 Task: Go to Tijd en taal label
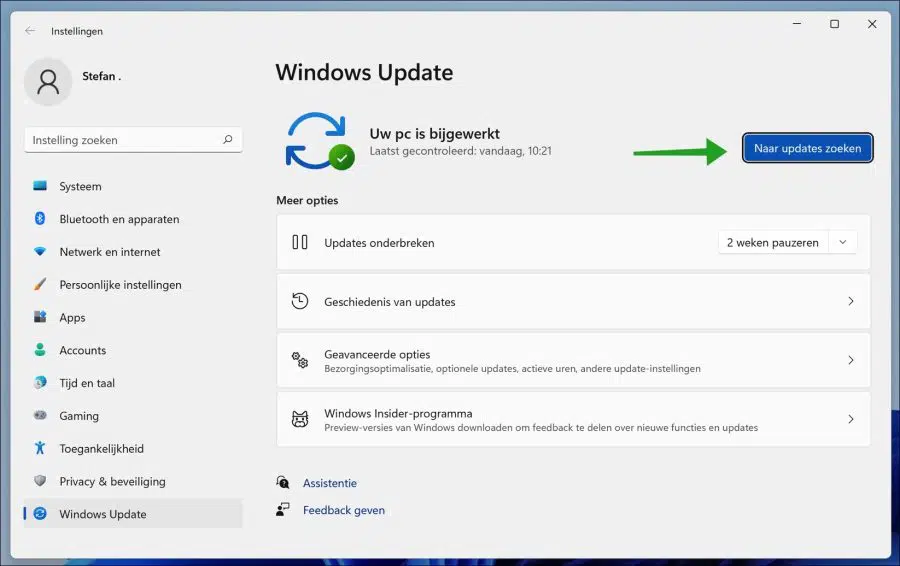[x=87, y=383]
